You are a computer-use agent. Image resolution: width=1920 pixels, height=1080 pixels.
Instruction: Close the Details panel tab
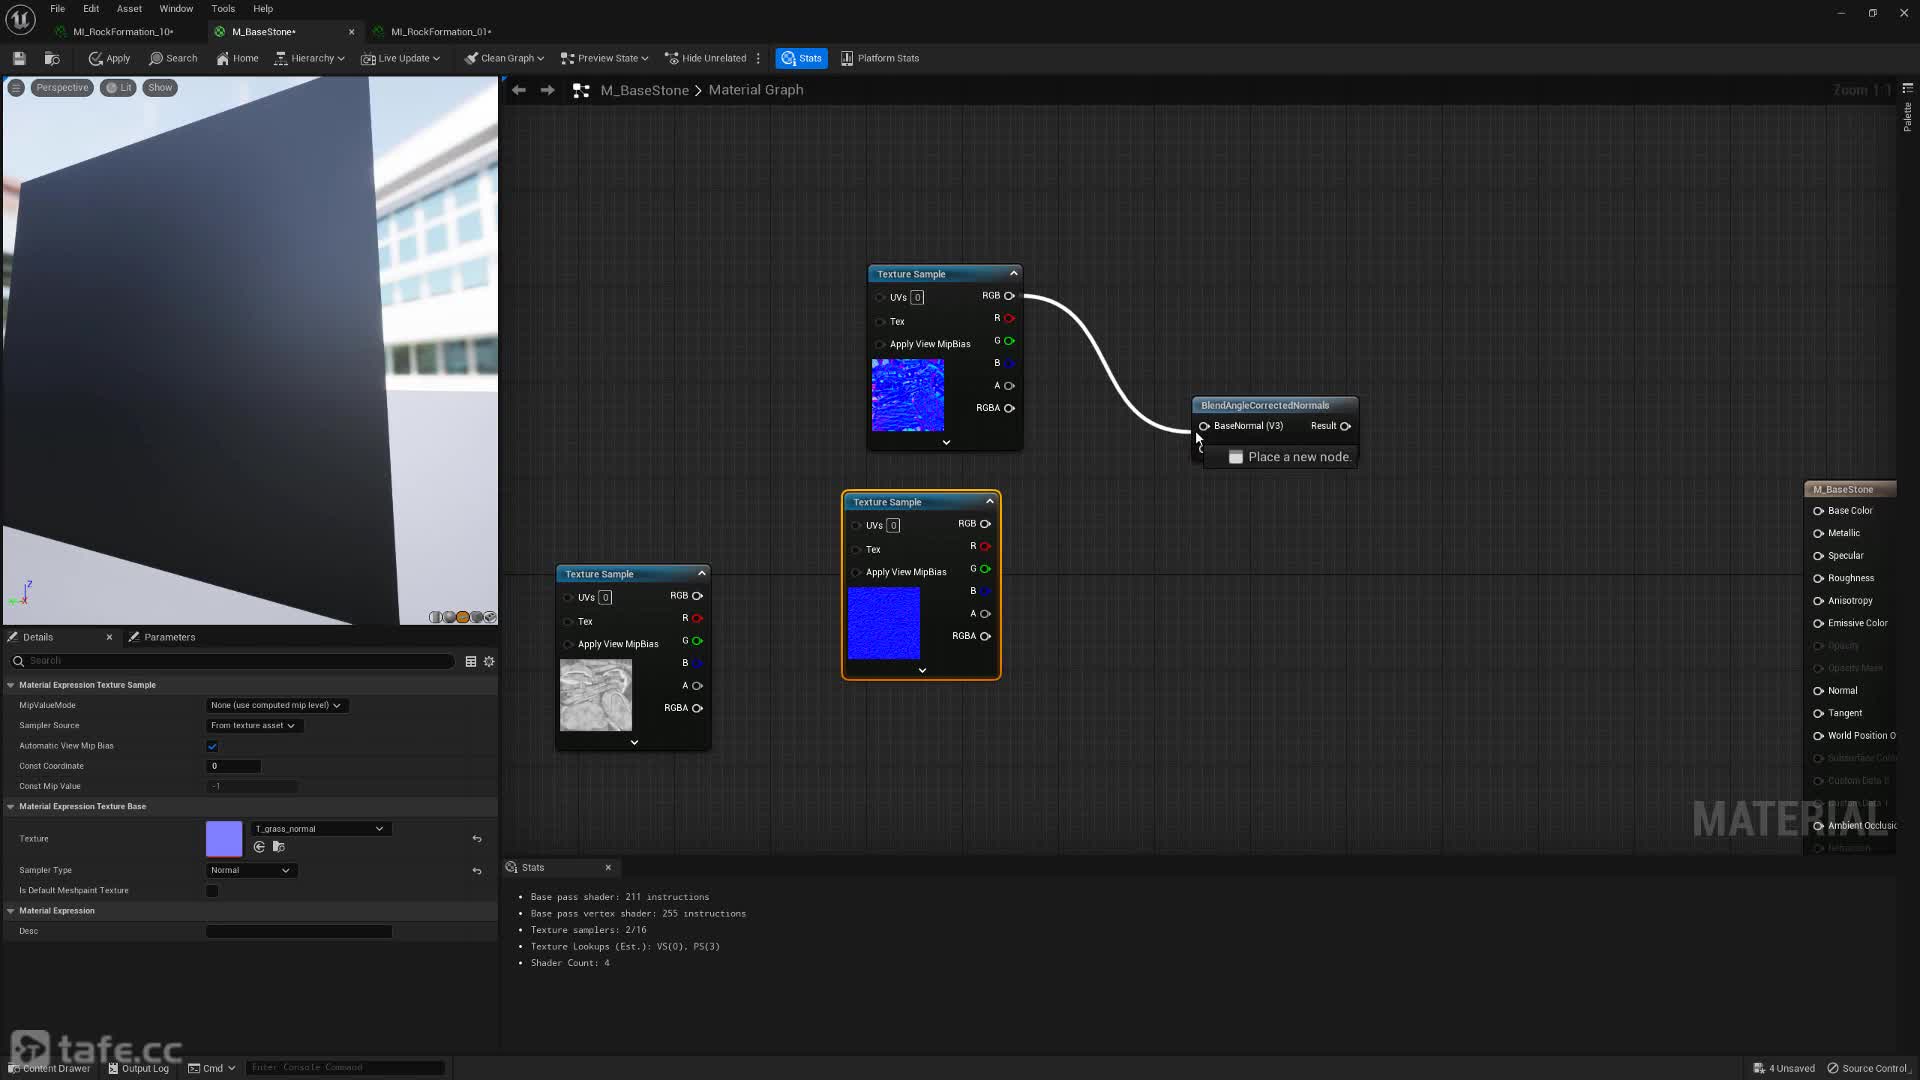[x=109, y=637]
